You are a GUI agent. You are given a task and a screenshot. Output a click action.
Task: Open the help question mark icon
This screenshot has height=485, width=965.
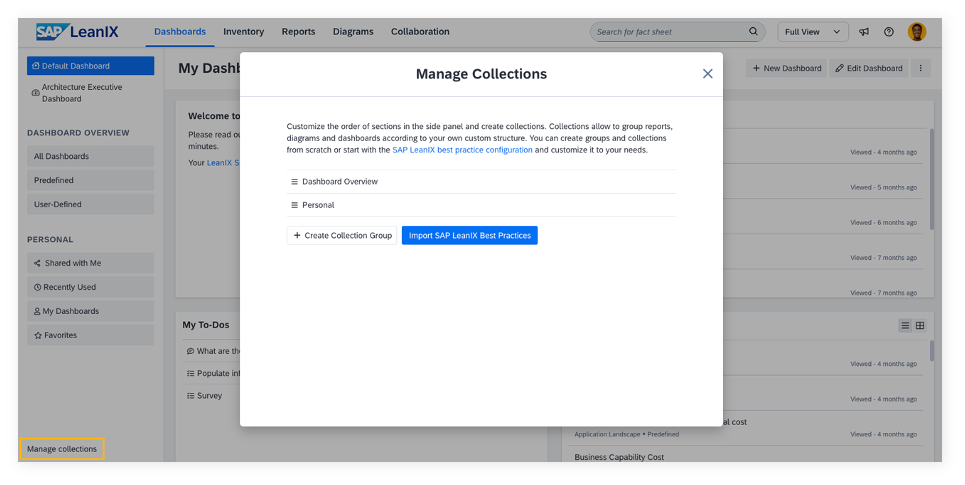889,32
